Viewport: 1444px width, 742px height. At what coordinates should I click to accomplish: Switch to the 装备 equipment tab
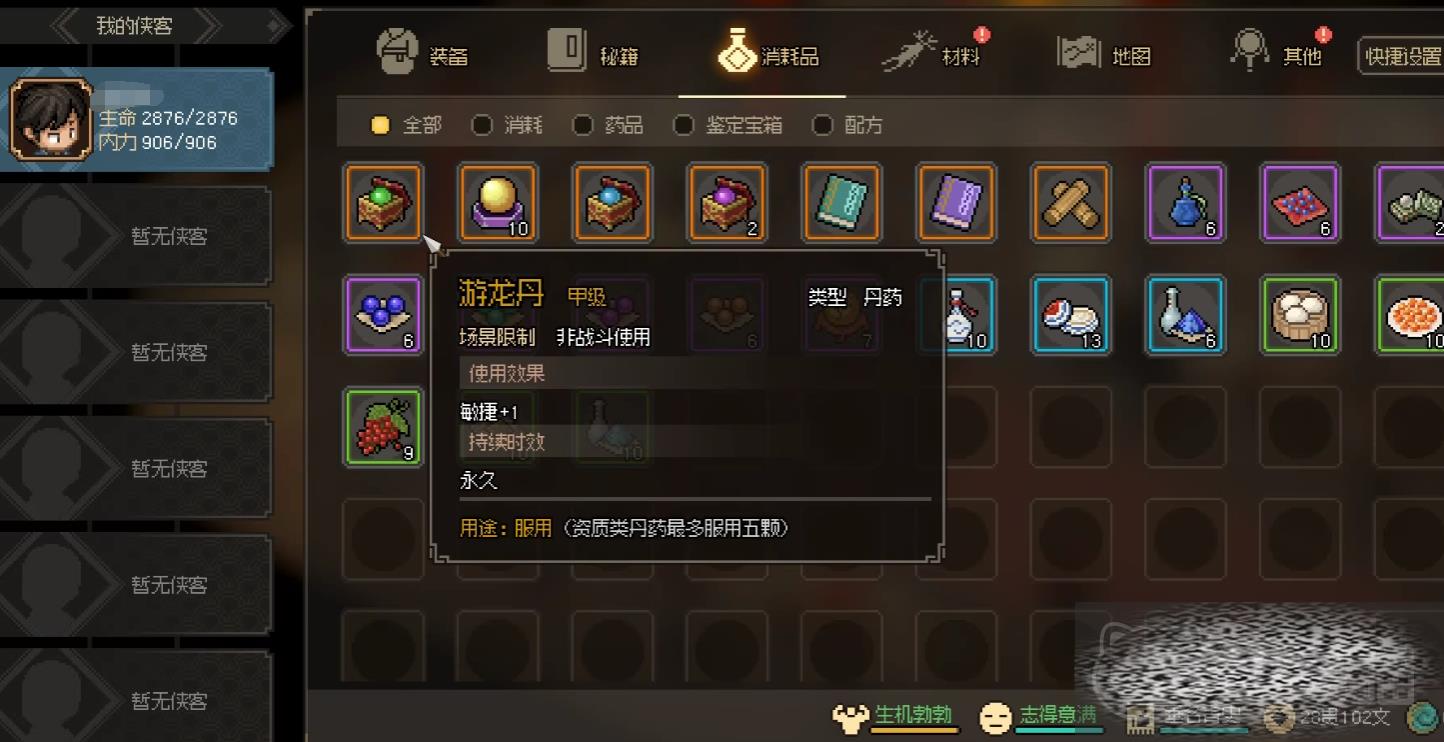(422, 53)
